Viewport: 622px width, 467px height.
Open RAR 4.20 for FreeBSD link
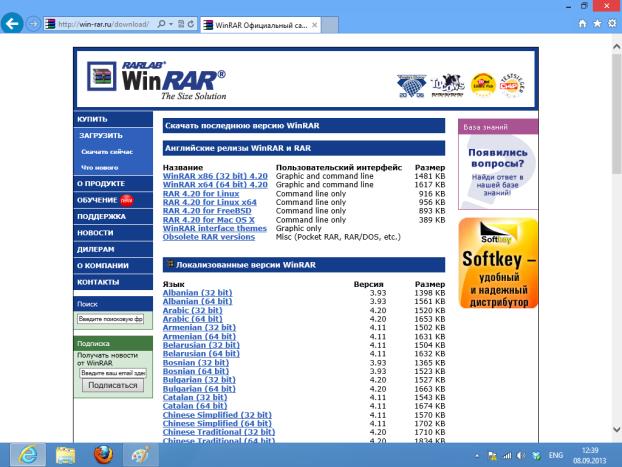point(207,211)
